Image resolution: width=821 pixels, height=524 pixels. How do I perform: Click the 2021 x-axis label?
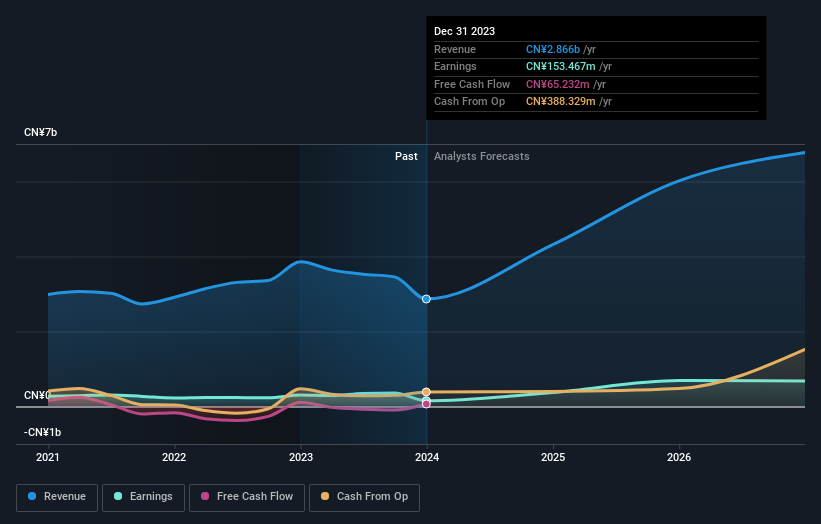pyautogui.click(x=48, y=458)
